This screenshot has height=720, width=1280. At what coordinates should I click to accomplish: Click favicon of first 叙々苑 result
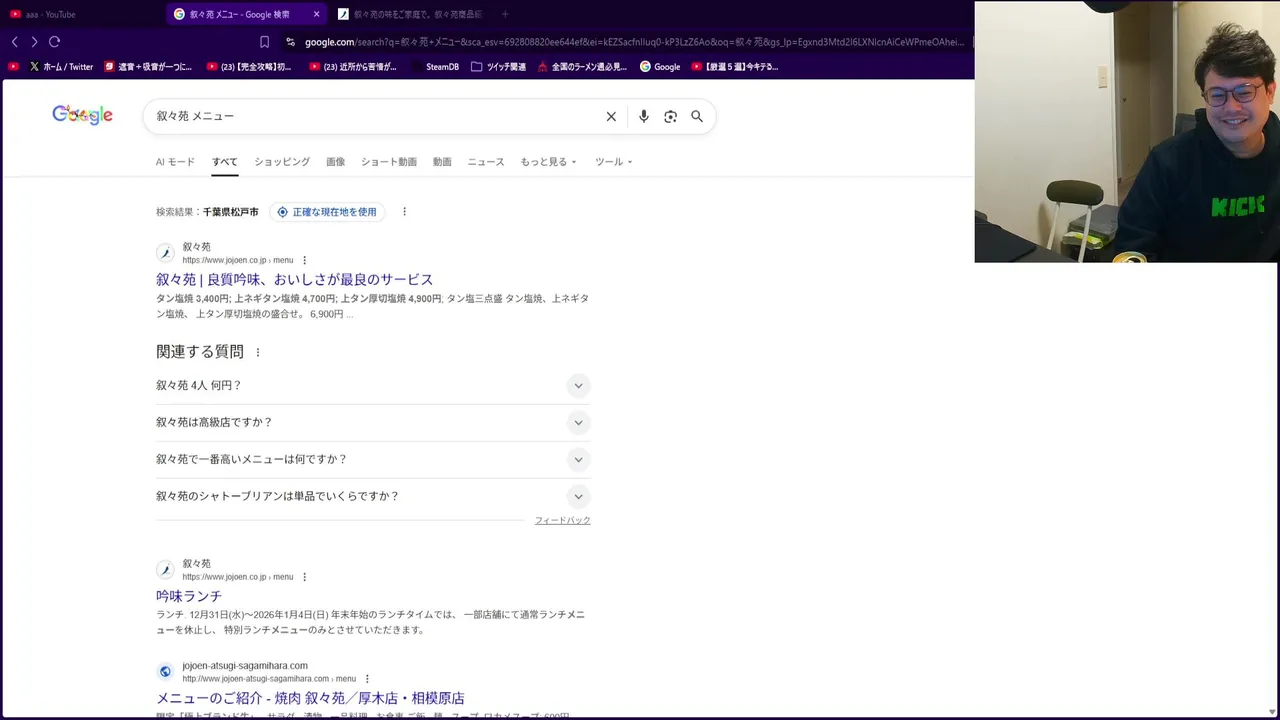click(x=165, y=253)
